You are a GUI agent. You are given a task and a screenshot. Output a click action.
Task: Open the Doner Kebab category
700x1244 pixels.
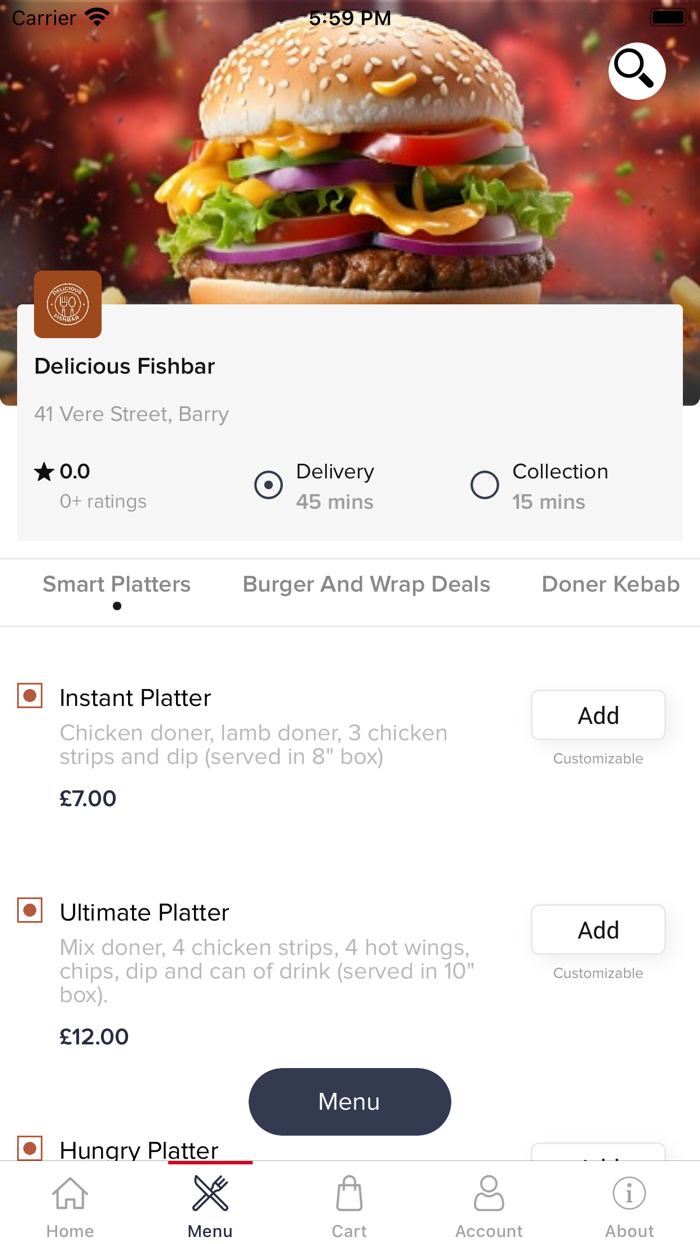pyautogui.click(x=611, y=584)
